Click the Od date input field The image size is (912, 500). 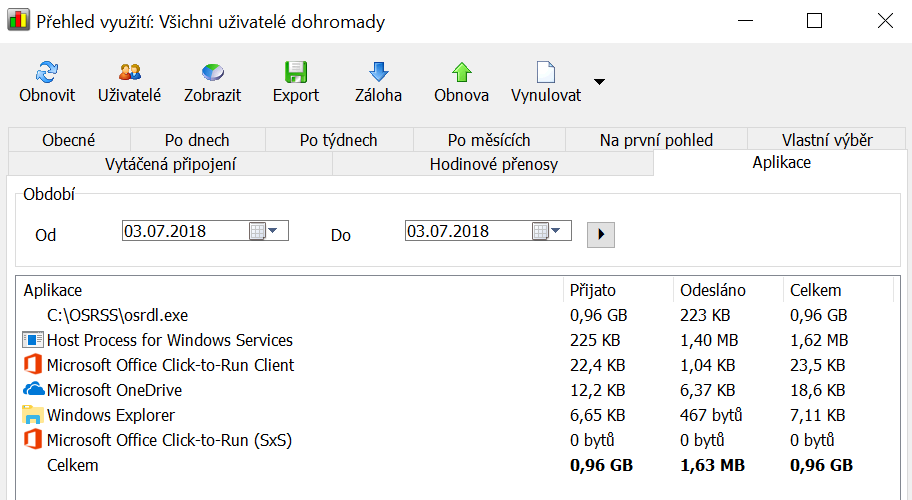click(183, 231)
